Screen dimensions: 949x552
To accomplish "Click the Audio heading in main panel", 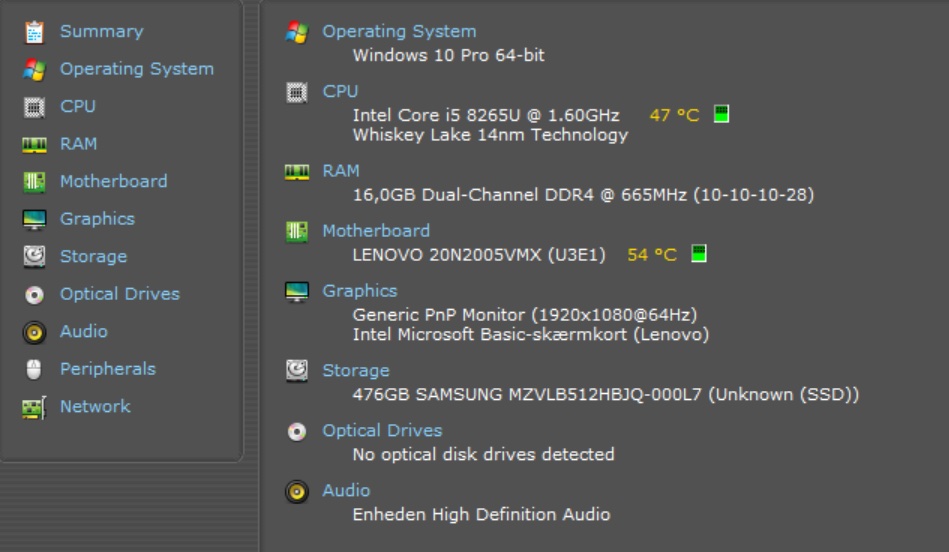I will click(x=346, y=491).
